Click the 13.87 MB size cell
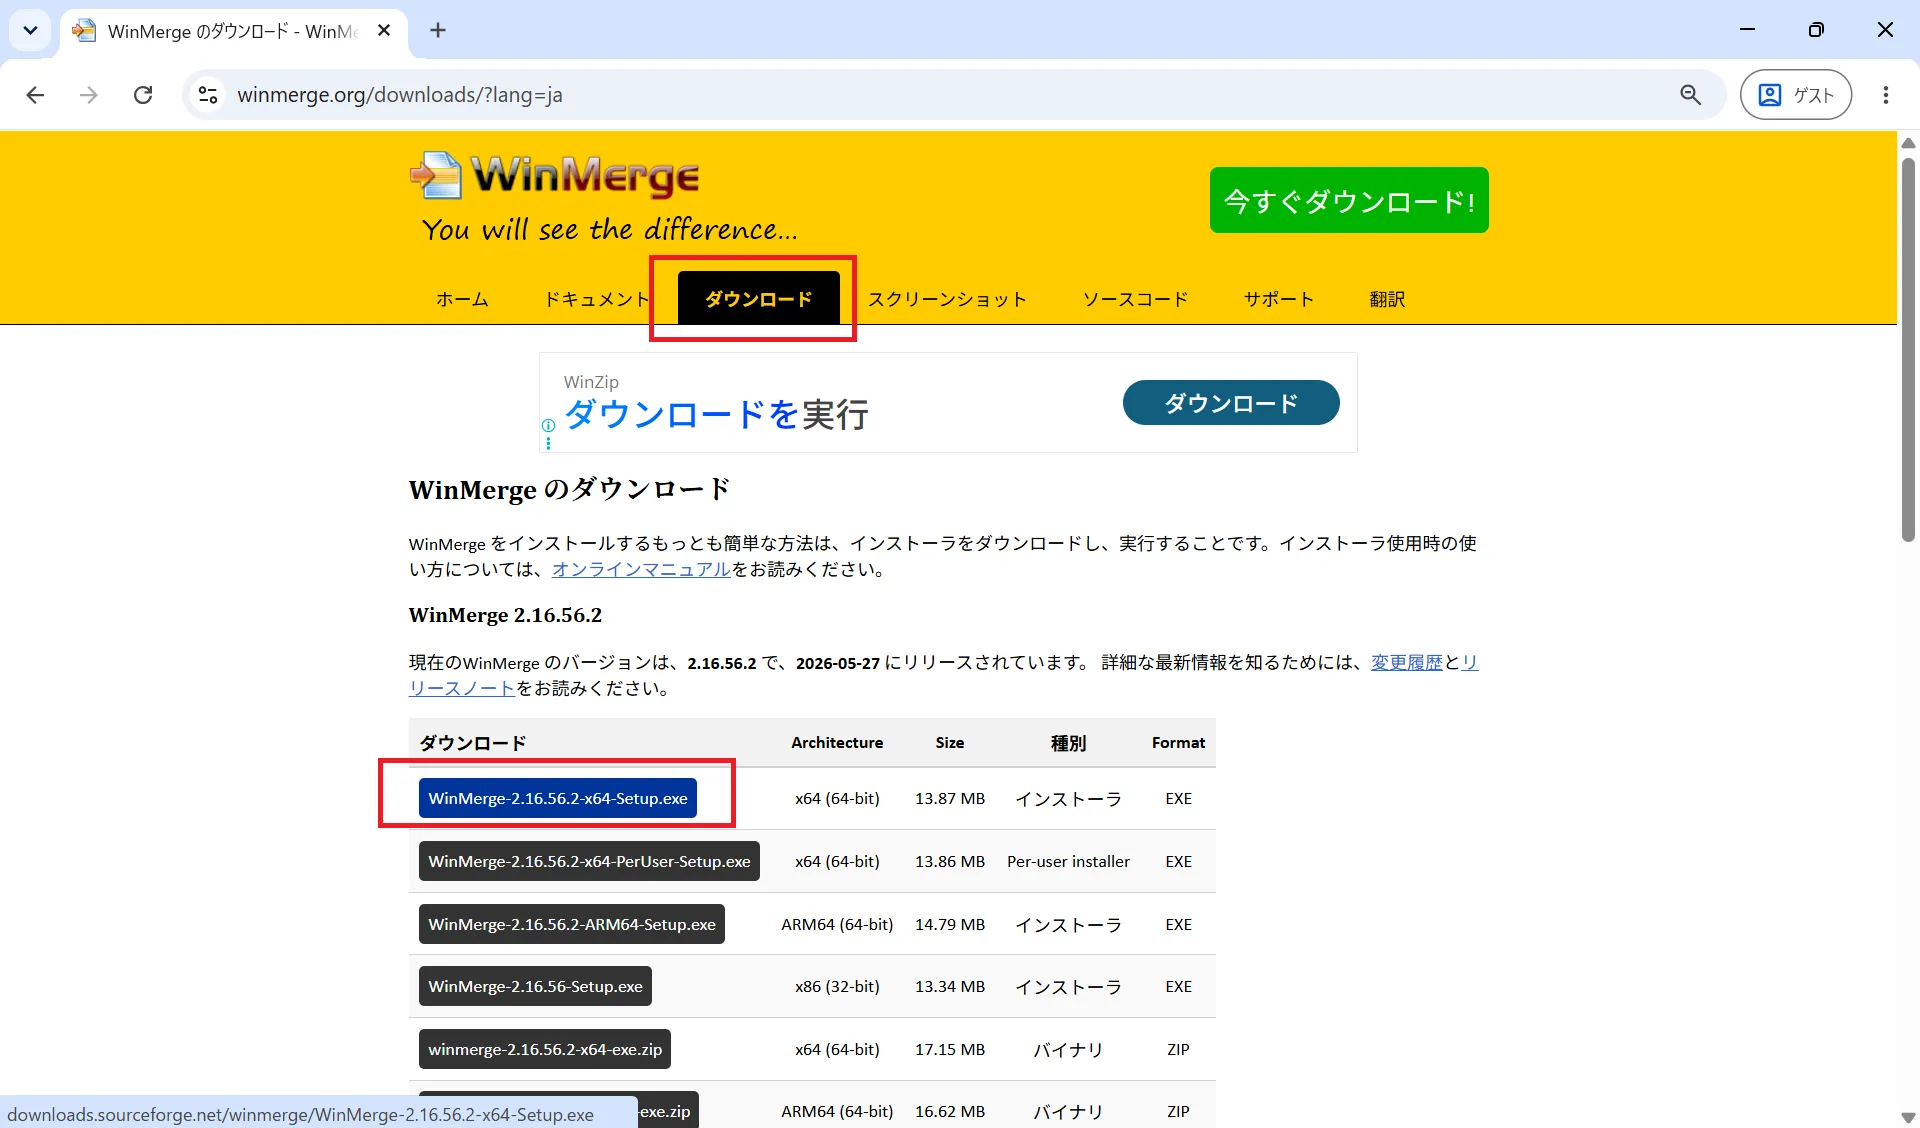Image resolution: width=1920 pixels, height=1128 pixels. (950, 799)
